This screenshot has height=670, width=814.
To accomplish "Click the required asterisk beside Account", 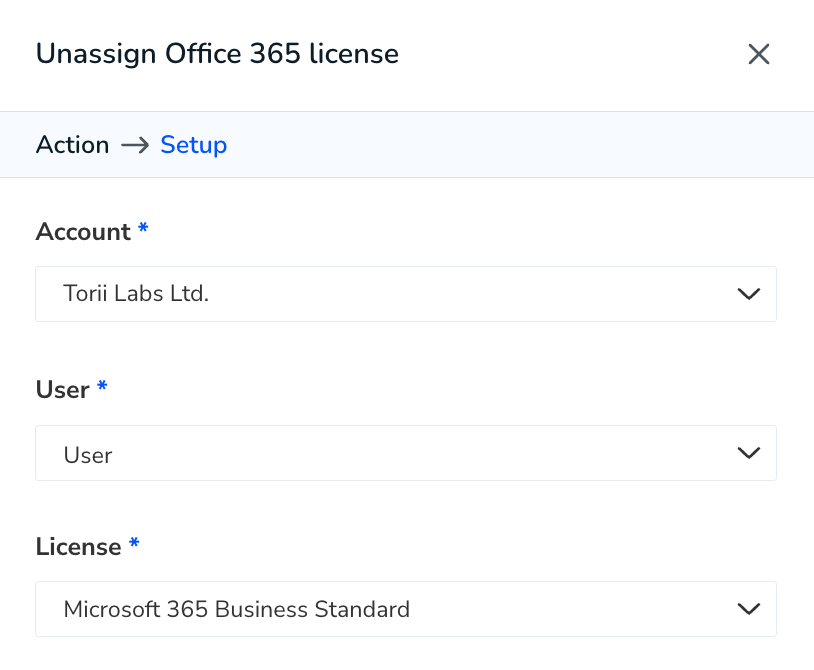I will point(143,228).
